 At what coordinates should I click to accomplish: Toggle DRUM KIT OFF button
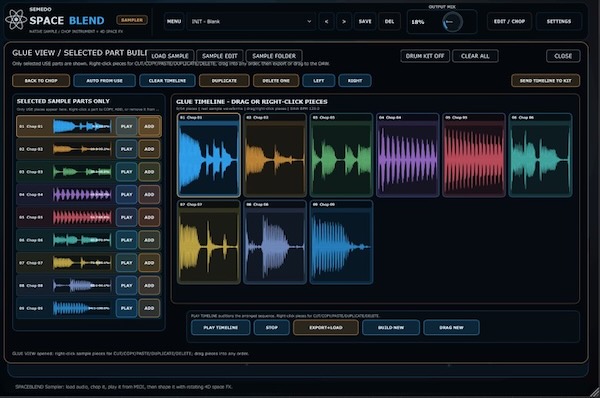point(425,56)
